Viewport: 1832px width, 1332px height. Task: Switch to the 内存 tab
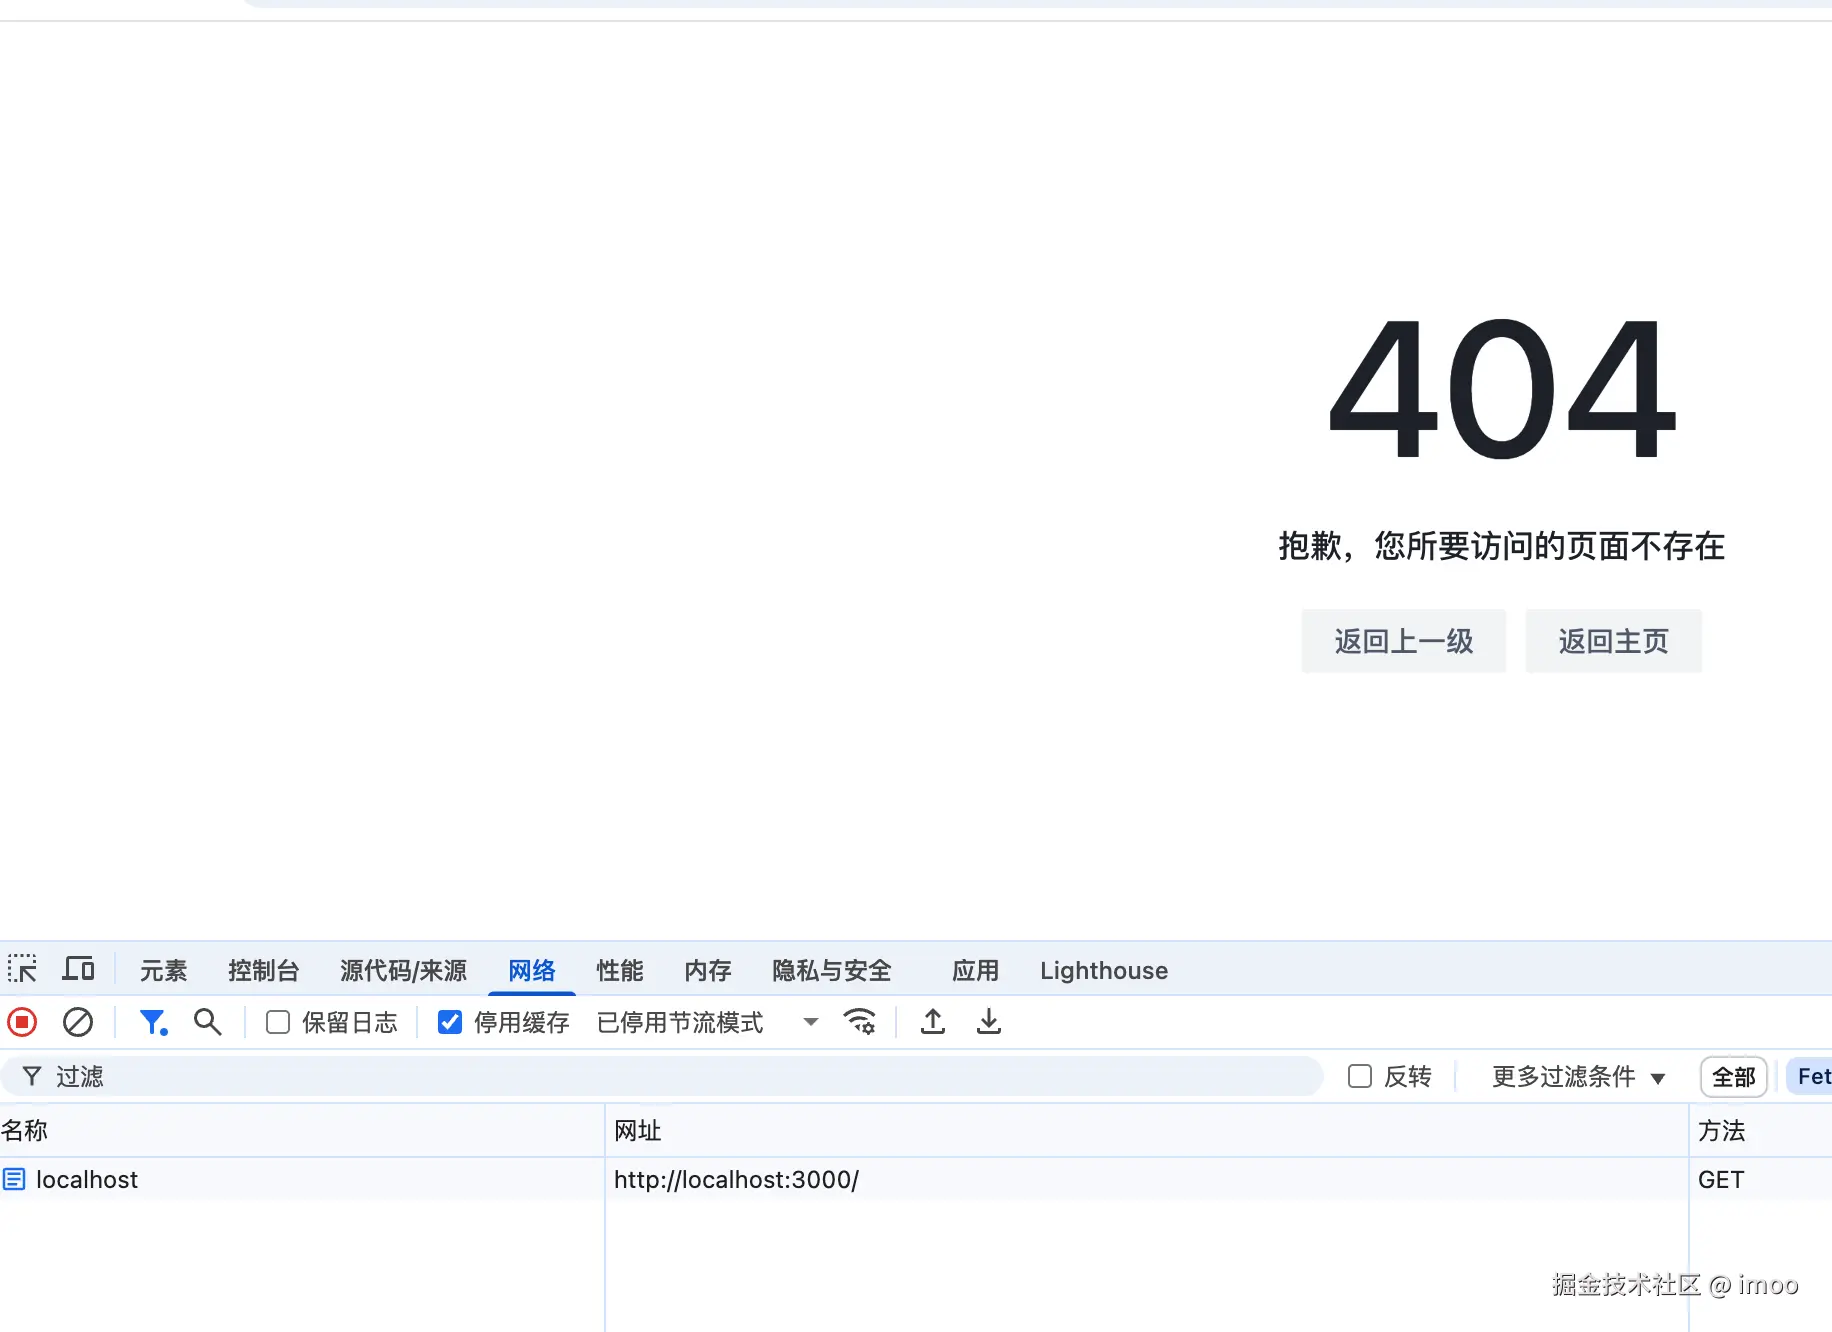pos(707,970)
